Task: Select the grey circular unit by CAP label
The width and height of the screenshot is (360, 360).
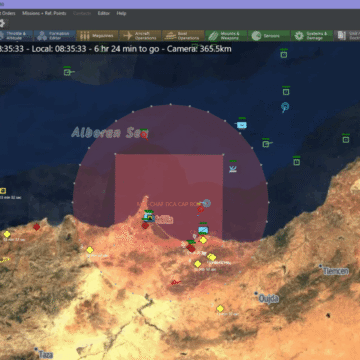Action: pyautogui.click(x=207, y=203)
